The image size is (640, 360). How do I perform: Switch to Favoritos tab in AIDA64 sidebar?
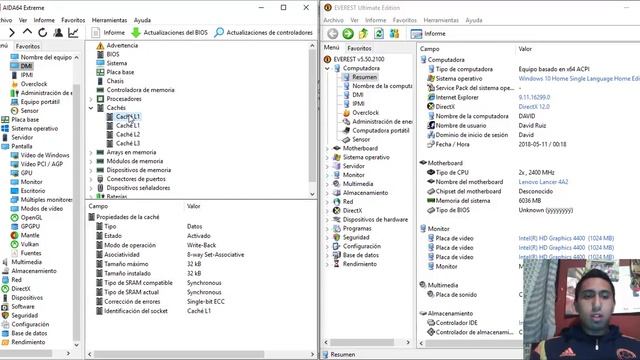[28, 47]
